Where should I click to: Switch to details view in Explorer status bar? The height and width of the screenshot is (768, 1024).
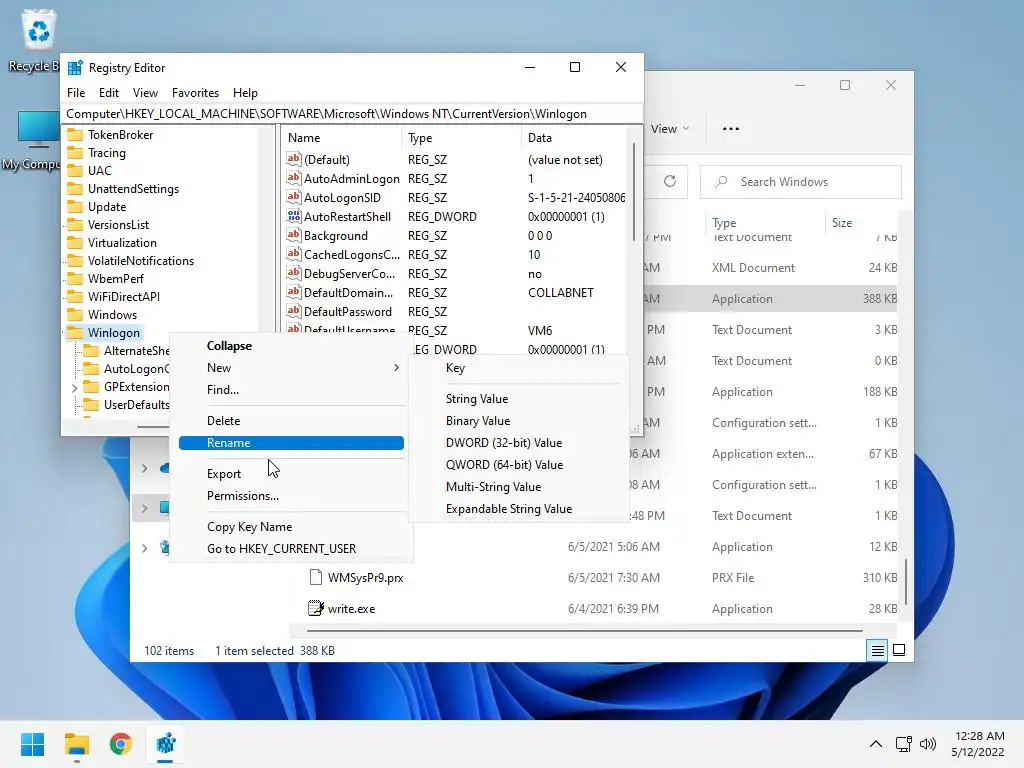tap(877, 650)
